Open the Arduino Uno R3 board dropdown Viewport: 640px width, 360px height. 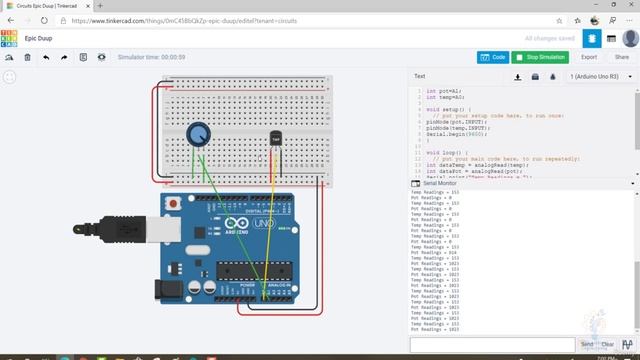click(601, 77)
